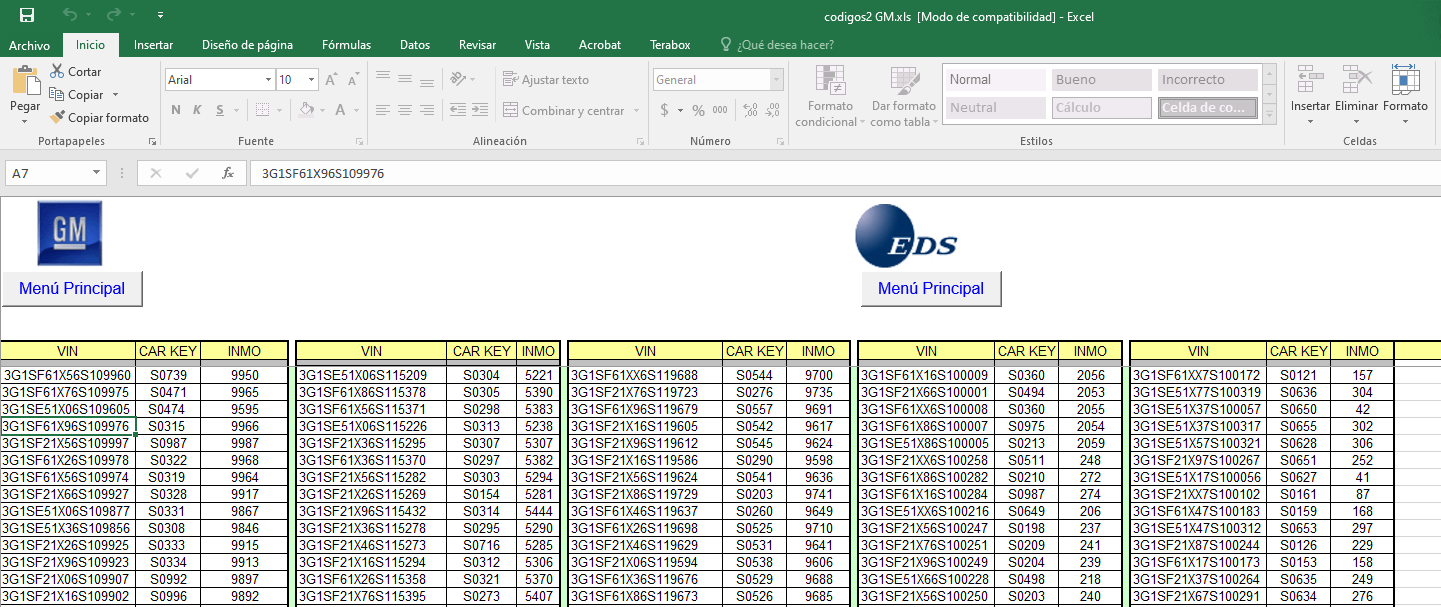Expand the font size dropdown

(x=312, y=80)
